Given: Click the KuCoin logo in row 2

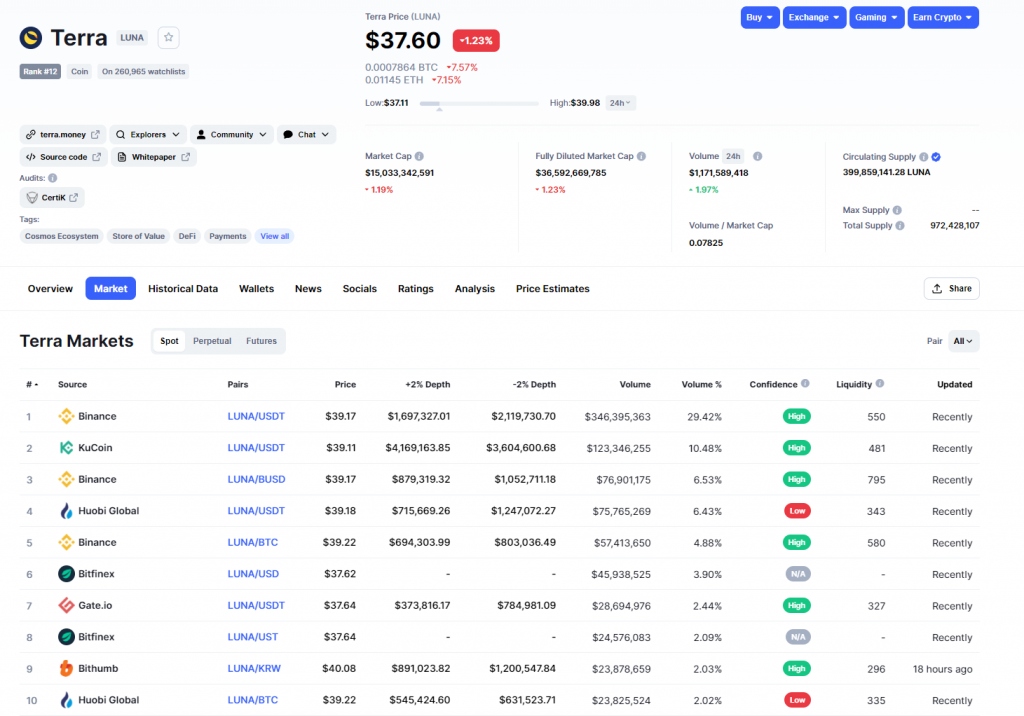Looking at the screenshot, I should [66, 448].
